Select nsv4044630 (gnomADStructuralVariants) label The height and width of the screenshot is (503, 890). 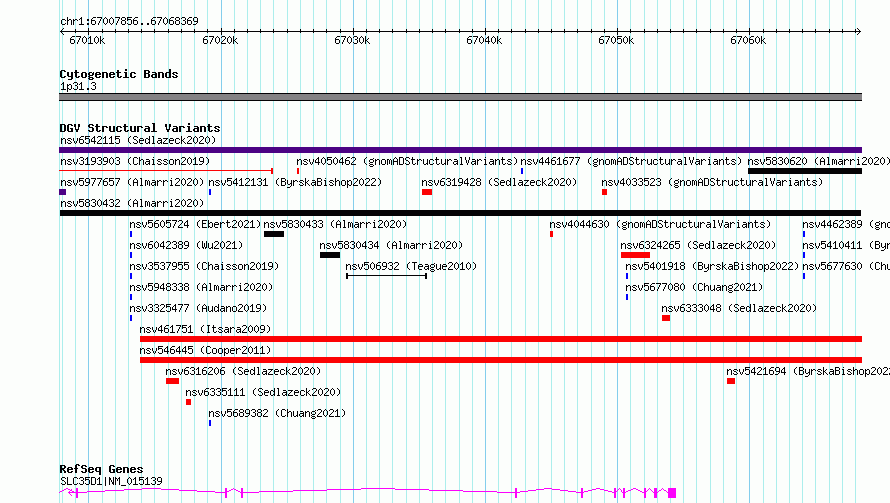[x=661, y=224]
